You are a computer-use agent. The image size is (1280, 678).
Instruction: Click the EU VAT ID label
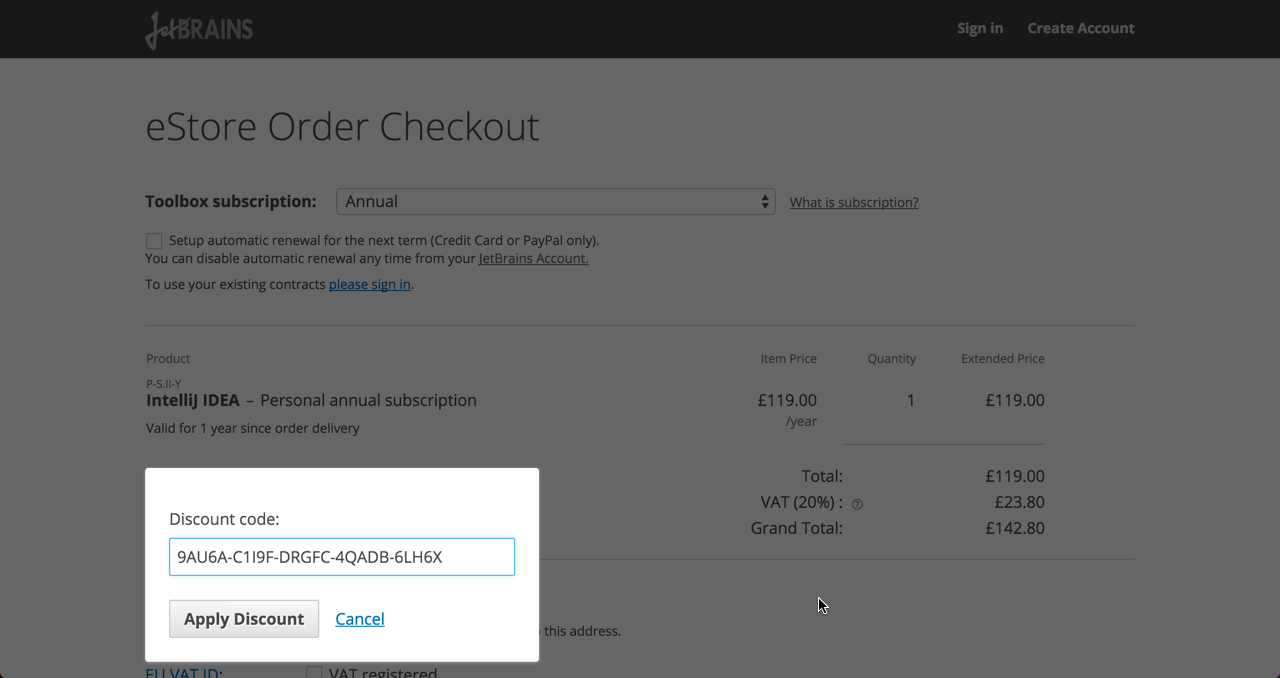tap(184, 673)
